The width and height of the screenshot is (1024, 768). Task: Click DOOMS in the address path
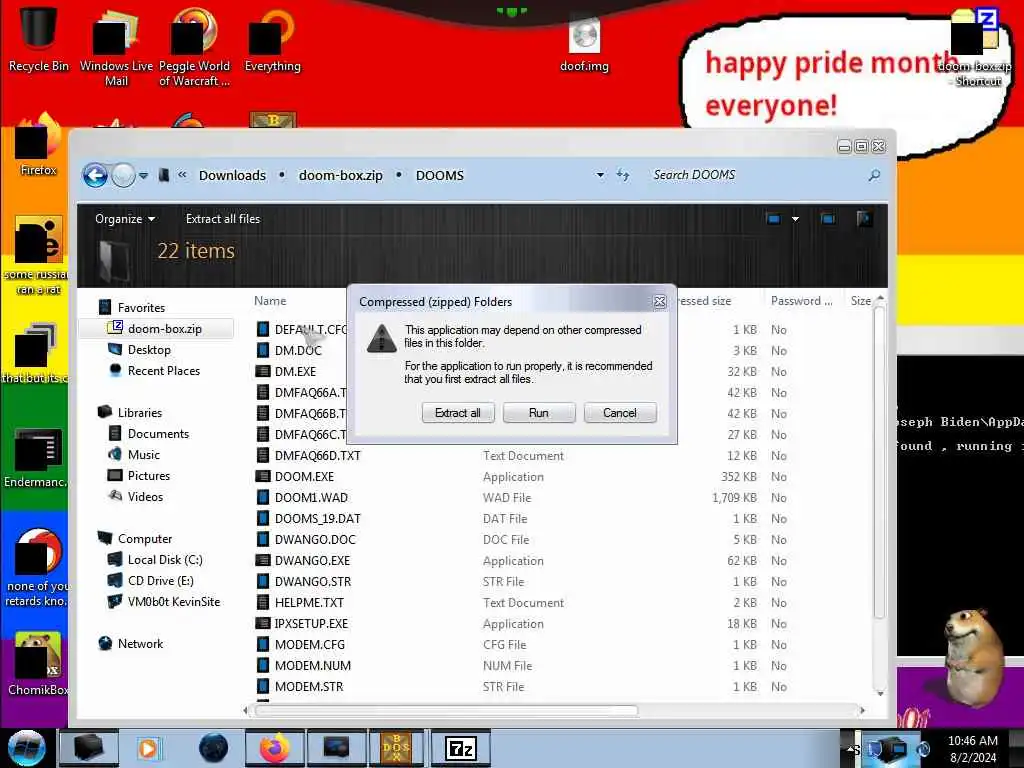pyautogui.click(x=440, y=175)
